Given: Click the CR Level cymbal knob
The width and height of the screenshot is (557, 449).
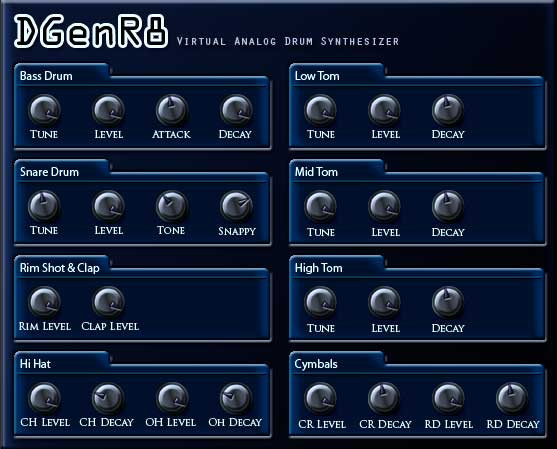Looking at the screenshot, I should [x=320, y=398].
